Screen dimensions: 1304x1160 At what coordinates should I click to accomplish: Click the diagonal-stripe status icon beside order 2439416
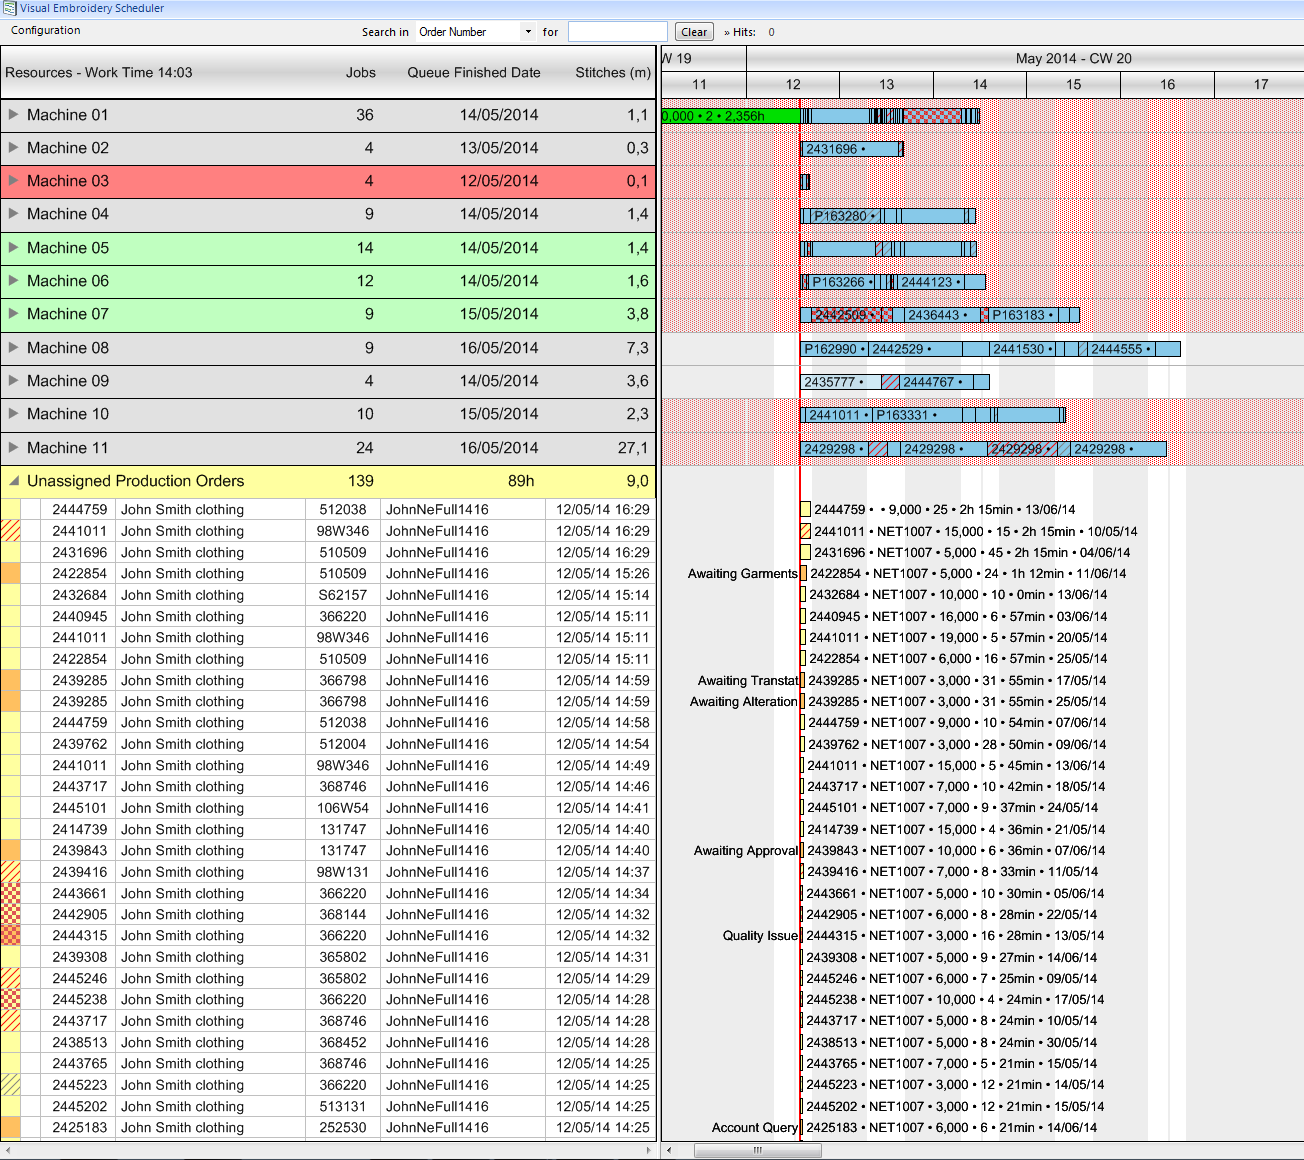click(10, 871)
